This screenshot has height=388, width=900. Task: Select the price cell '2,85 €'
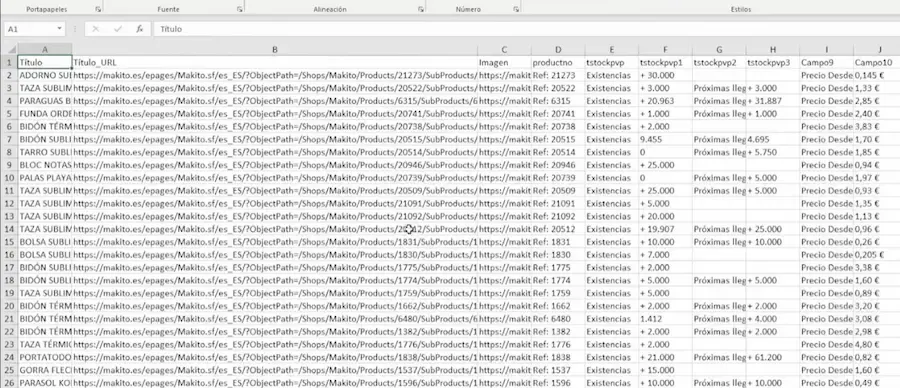point(876,101)
